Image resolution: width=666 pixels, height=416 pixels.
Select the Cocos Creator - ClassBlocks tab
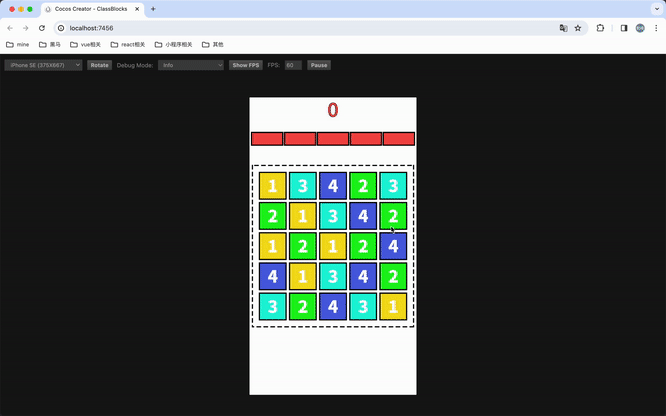point(91,9)
